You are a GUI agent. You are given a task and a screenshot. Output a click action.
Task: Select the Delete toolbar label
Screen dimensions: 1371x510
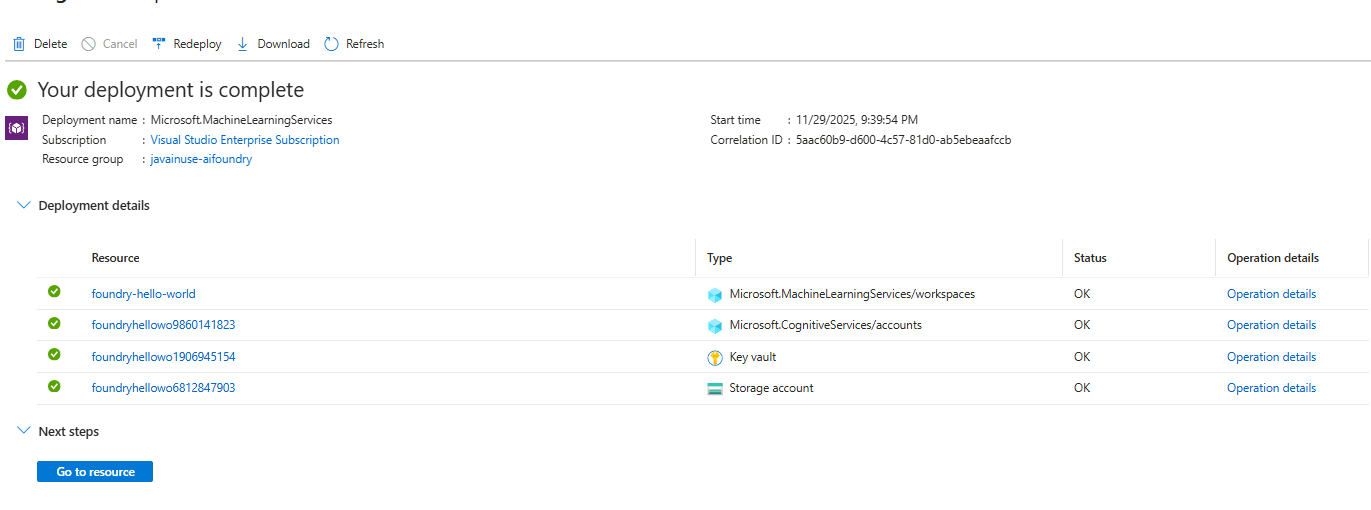click(51, 44)
